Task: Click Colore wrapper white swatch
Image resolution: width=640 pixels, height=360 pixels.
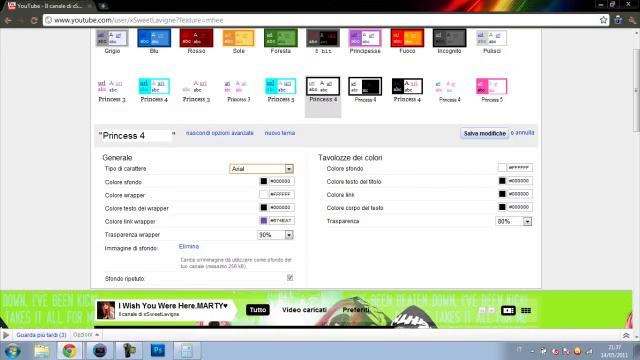Action: (264, 194)
